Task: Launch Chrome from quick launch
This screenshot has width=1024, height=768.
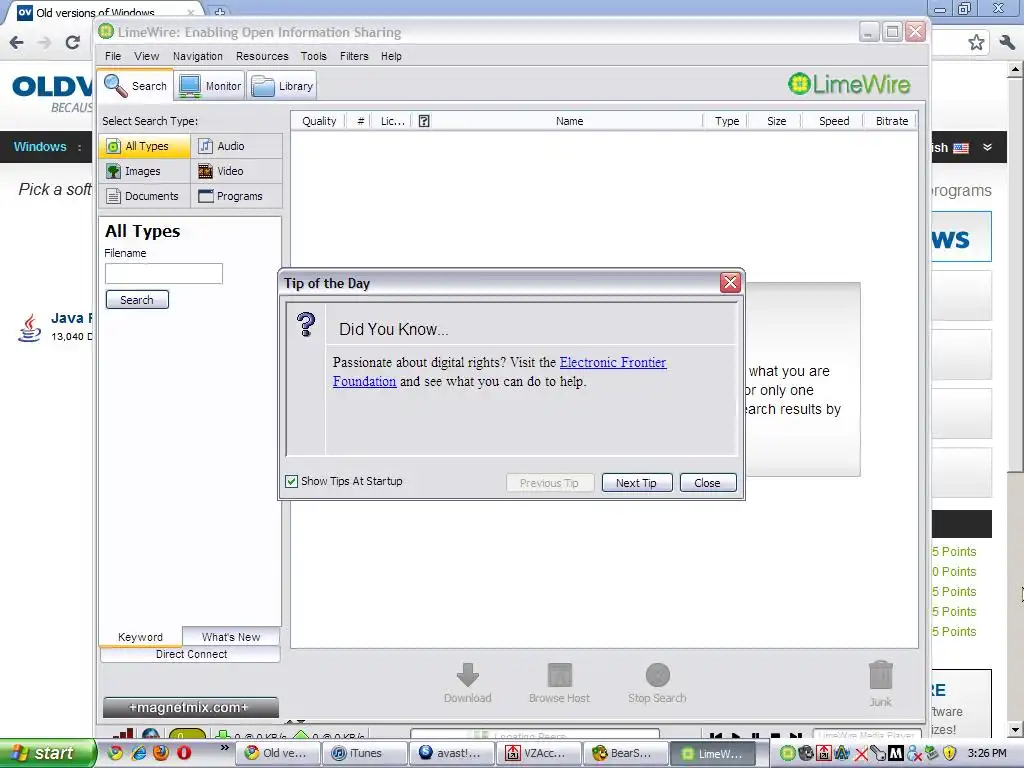Action: point(115,753)
